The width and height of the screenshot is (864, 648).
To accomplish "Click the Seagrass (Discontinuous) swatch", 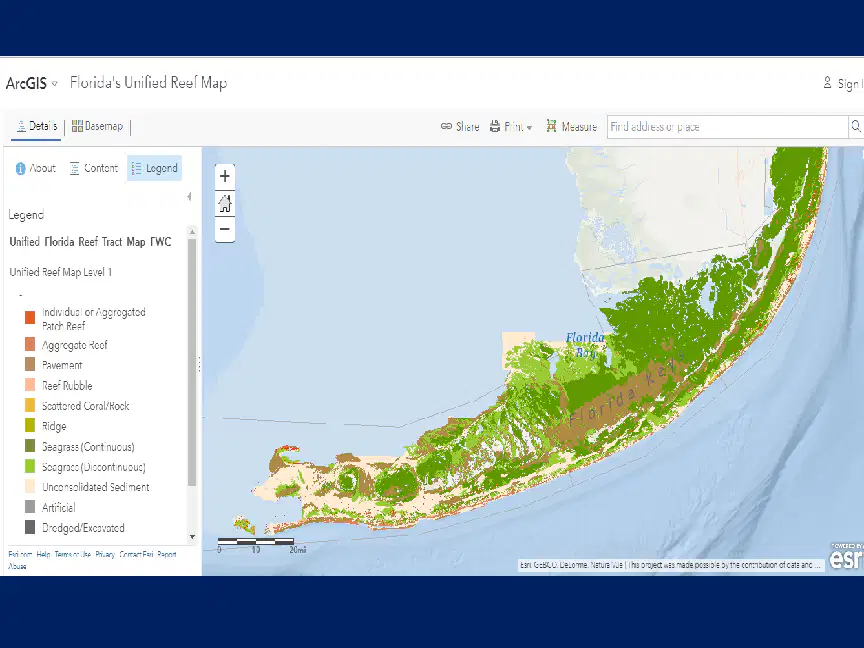I will [30, 467].
